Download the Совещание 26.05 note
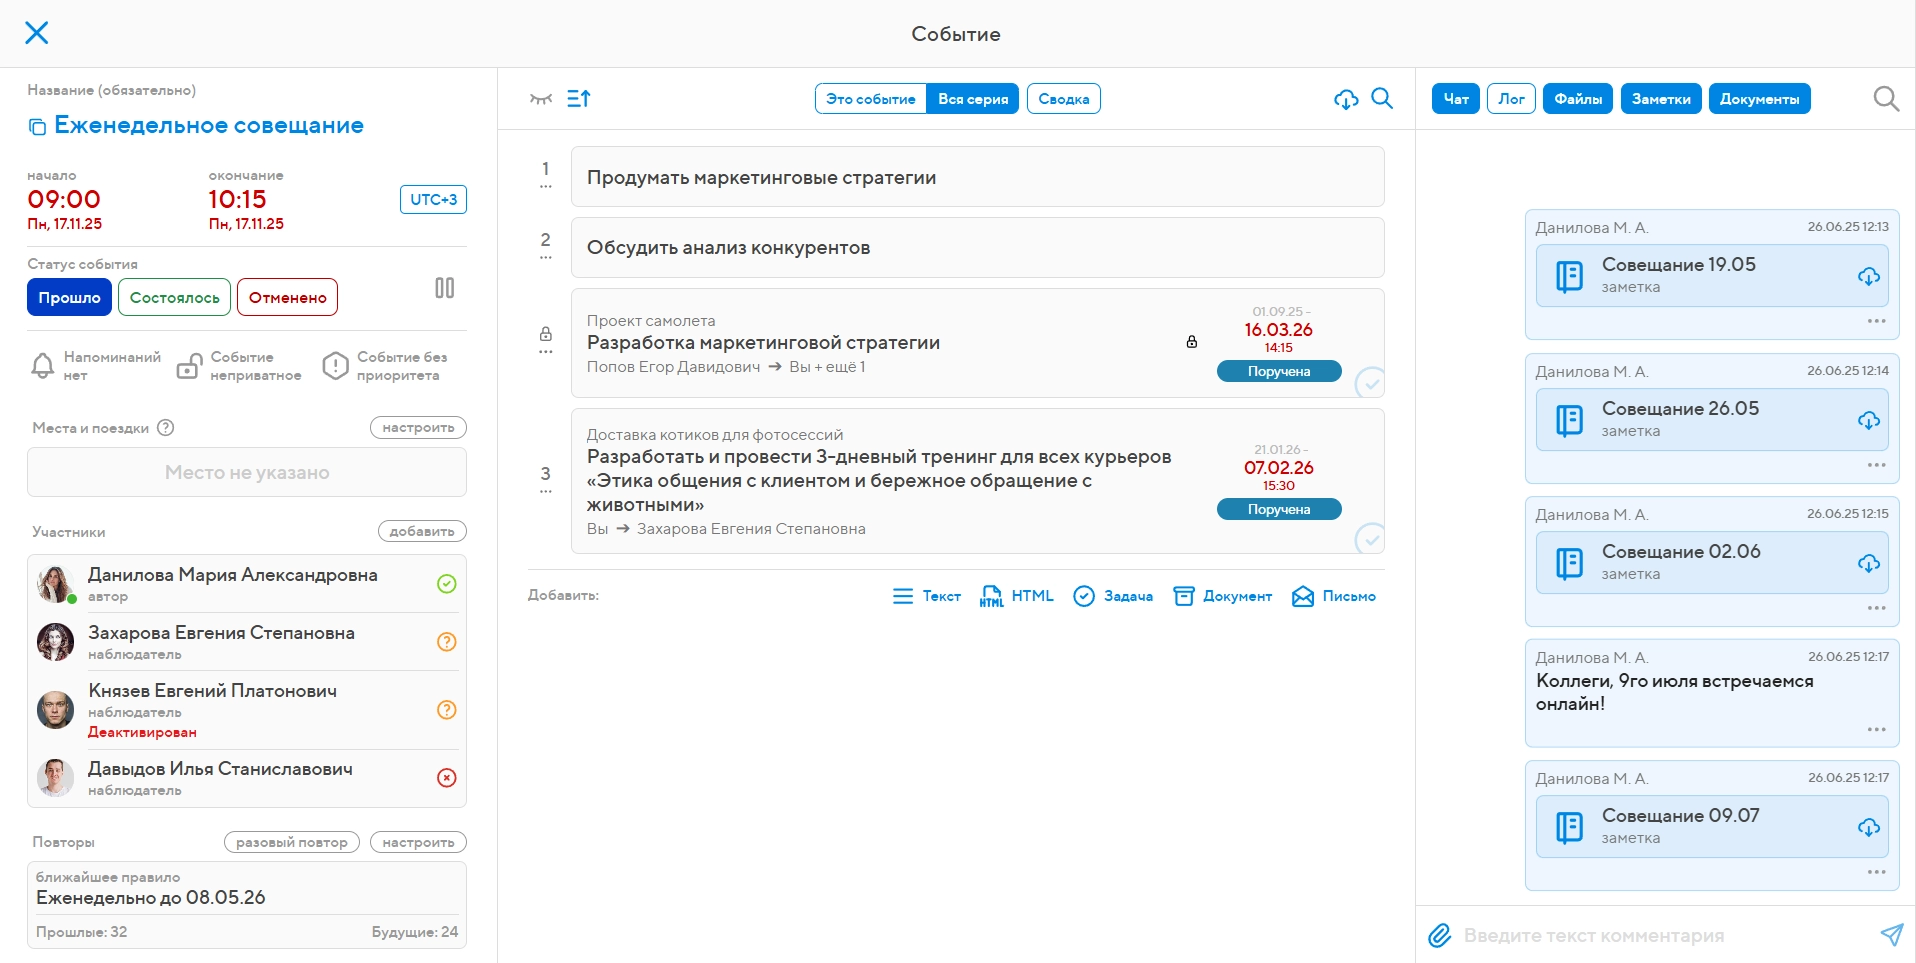 point(1869,420)
